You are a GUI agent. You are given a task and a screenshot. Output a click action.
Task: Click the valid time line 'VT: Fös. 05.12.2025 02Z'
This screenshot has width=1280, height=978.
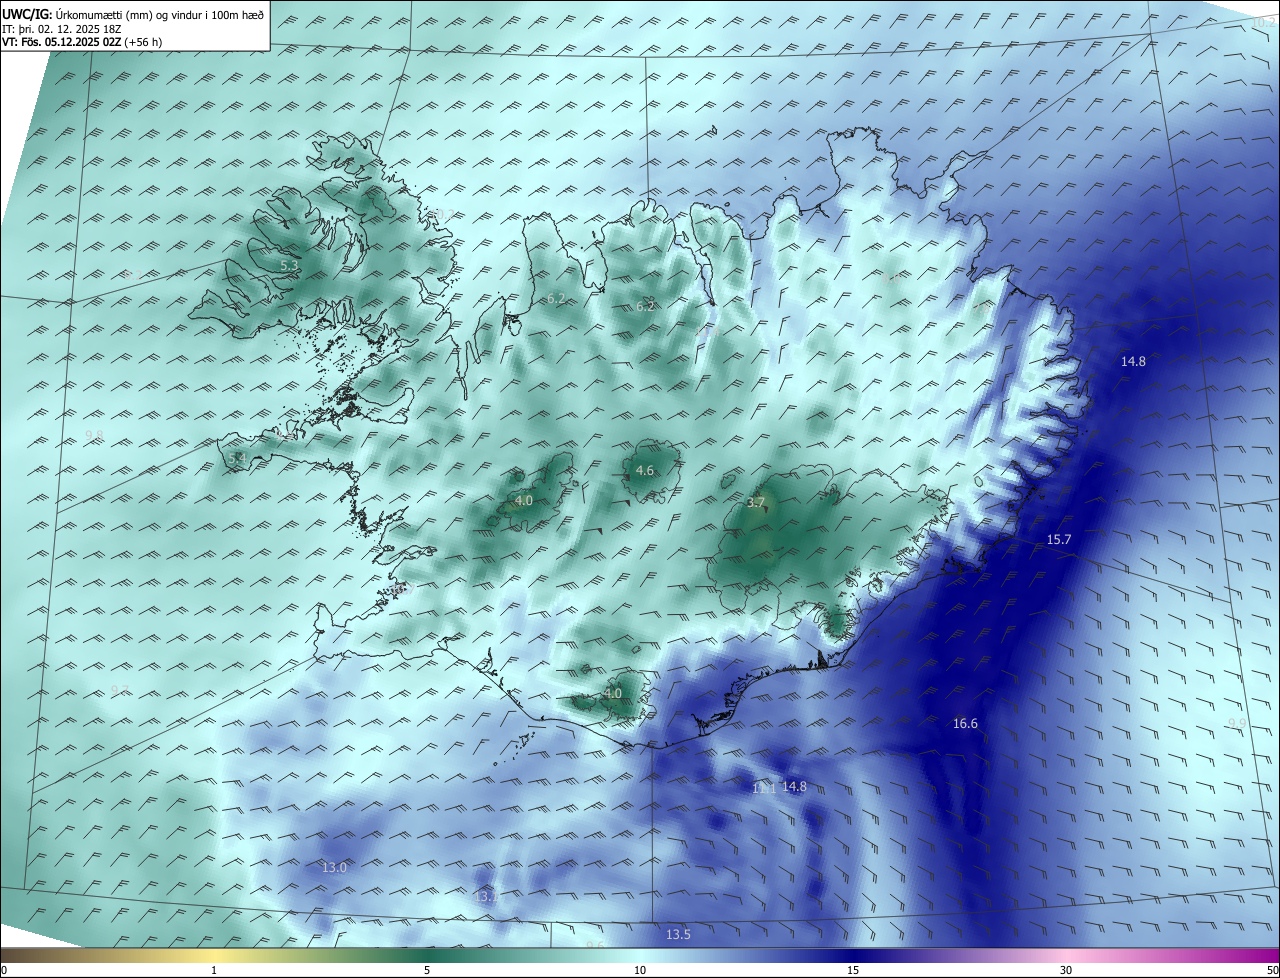61,42
